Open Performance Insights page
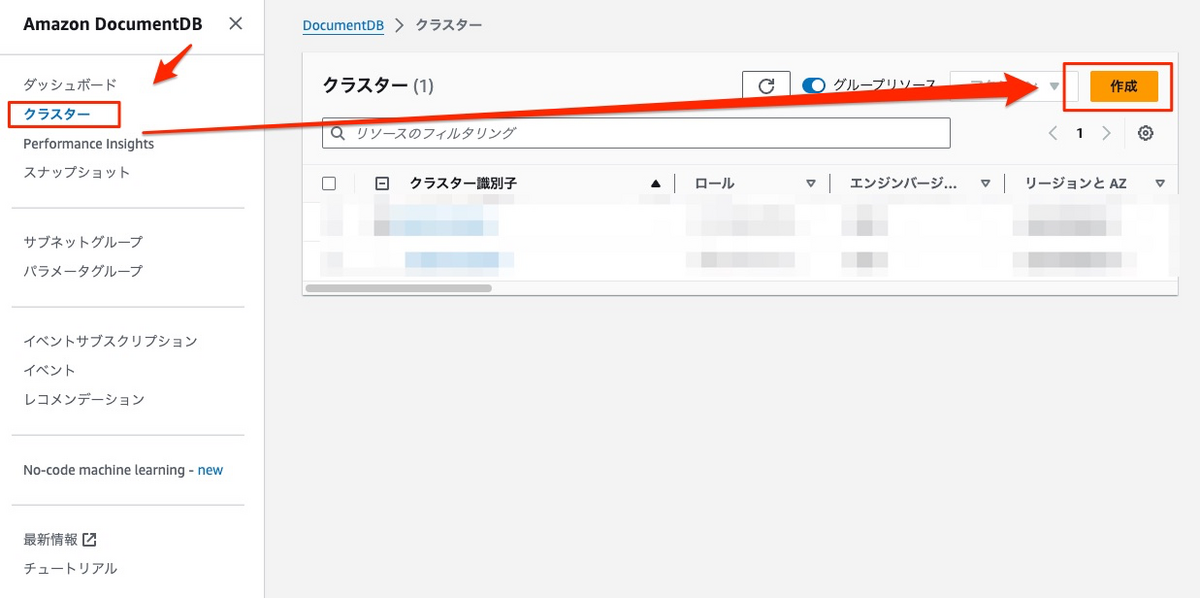Screen dimensions: 1200x598 [89, 143]
